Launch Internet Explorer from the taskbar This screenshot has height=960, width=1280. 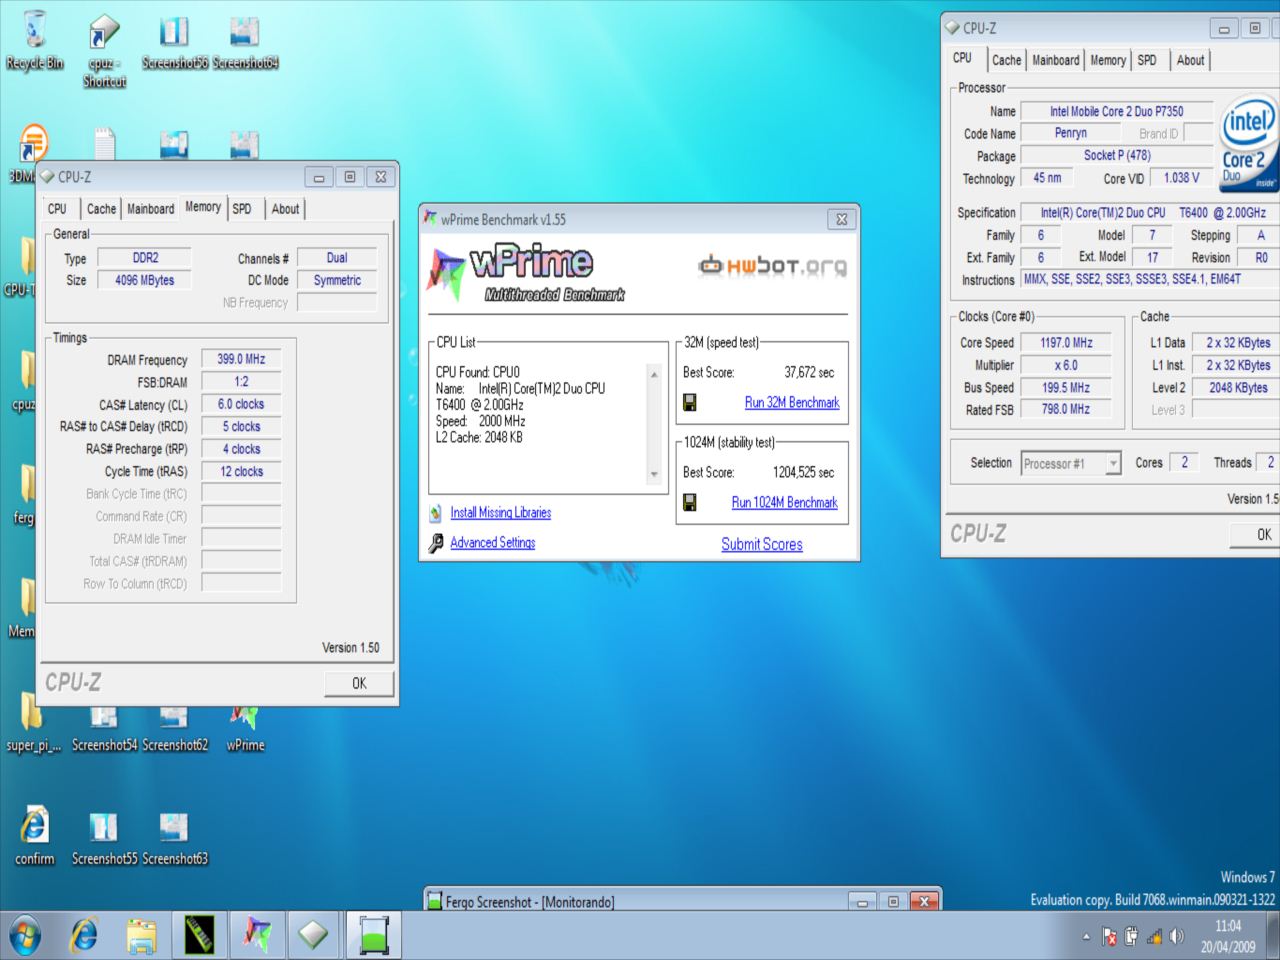(x=84, y=936)
